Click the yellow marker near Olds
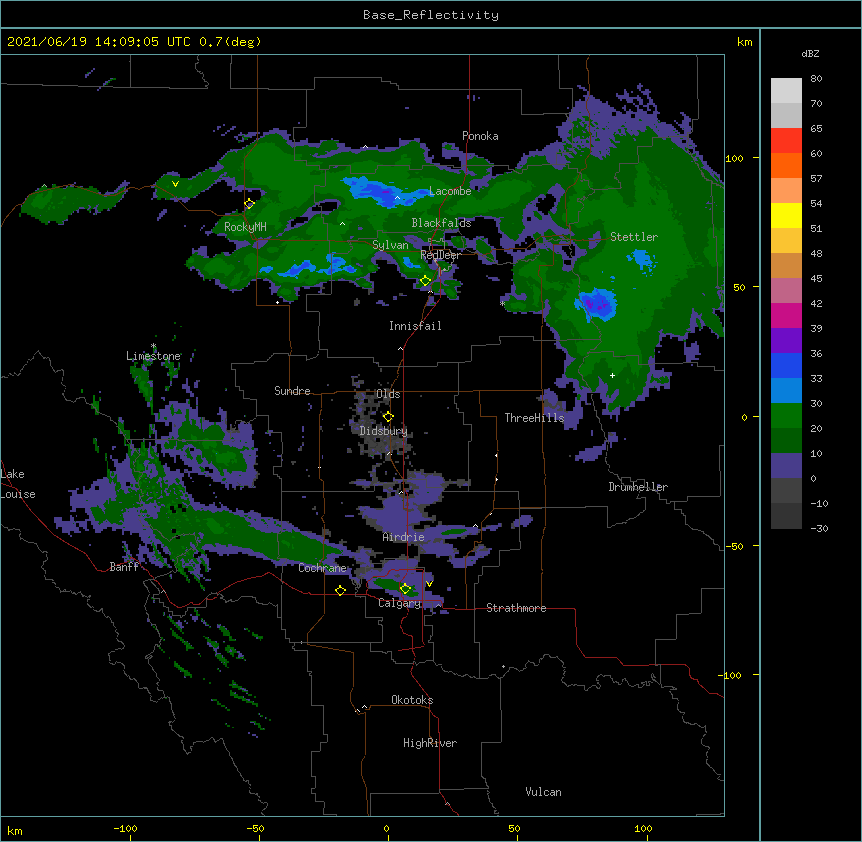 click(x=388, y=417)
